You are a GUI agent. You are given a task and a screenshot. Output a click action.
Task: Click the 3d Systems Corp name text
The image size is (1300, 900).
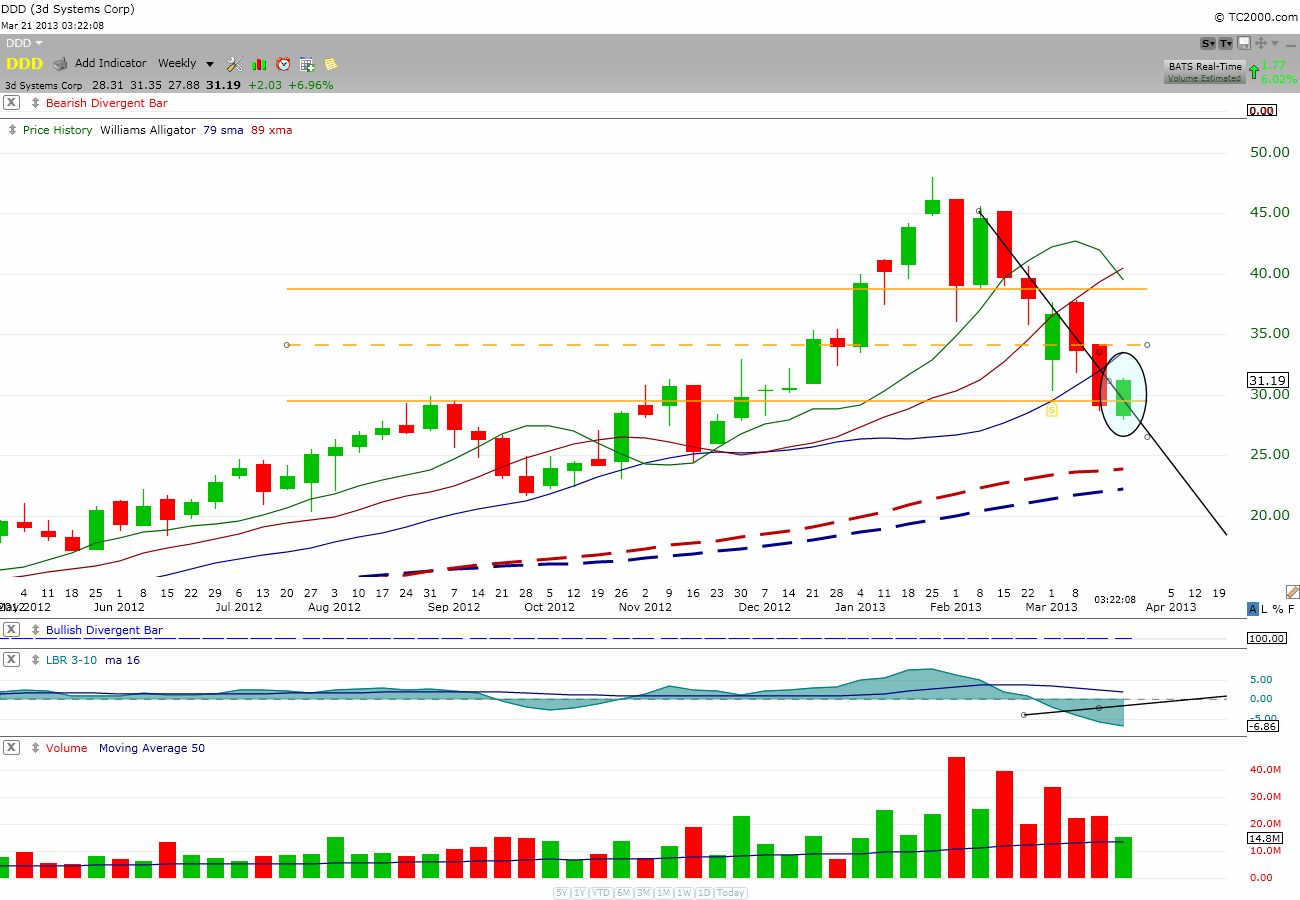pos(45,85)
